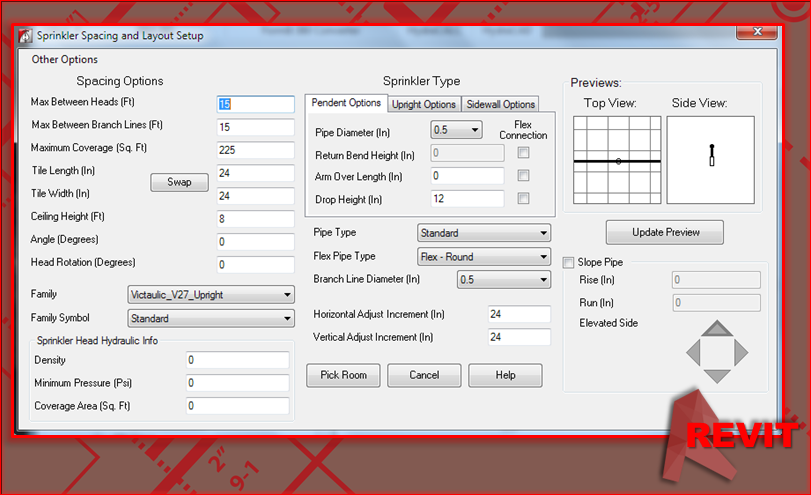Viewport: 811px width, 495px height.
Task: Expand the Pipe Type dropdown
Action: point(483,233)
